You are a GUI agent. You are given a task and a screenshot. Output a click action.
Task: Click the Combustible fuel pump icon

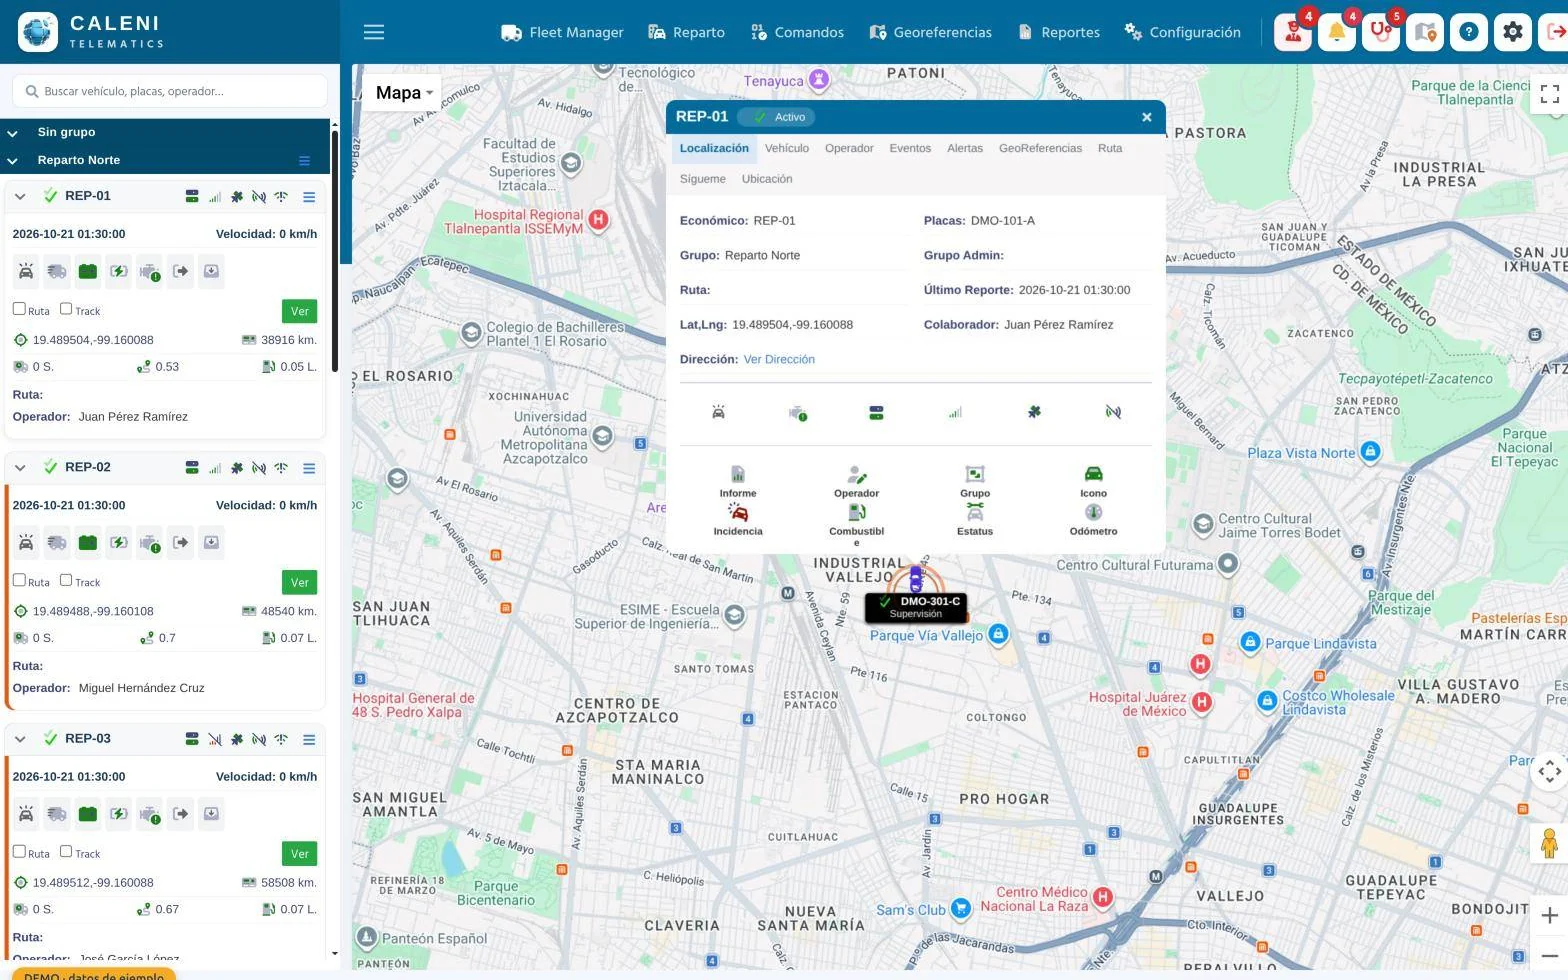point(857,512)
